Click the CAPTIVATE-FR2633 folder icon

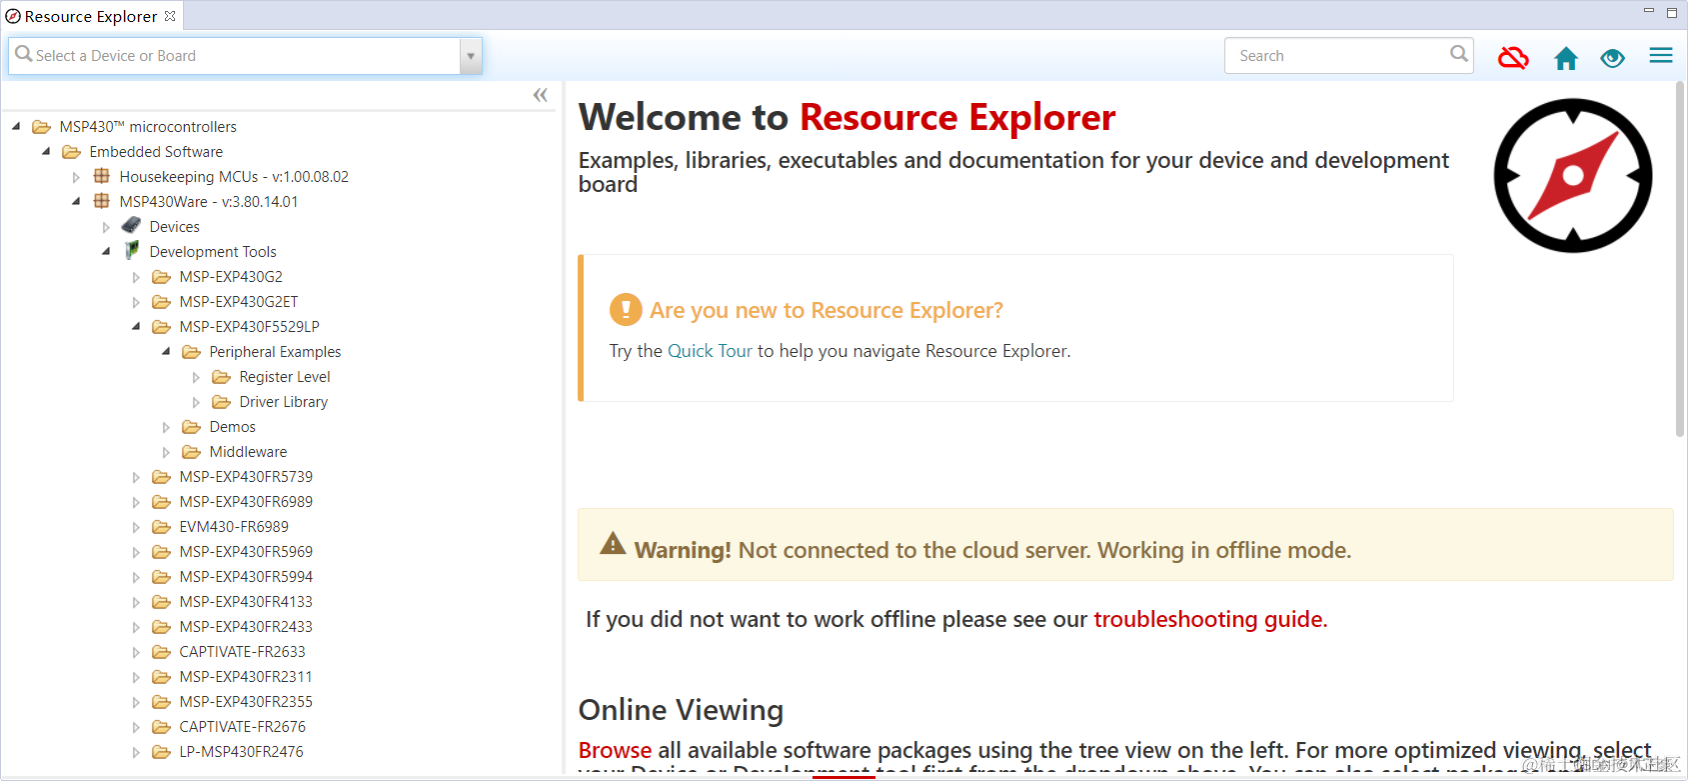[x=161, y=652]
